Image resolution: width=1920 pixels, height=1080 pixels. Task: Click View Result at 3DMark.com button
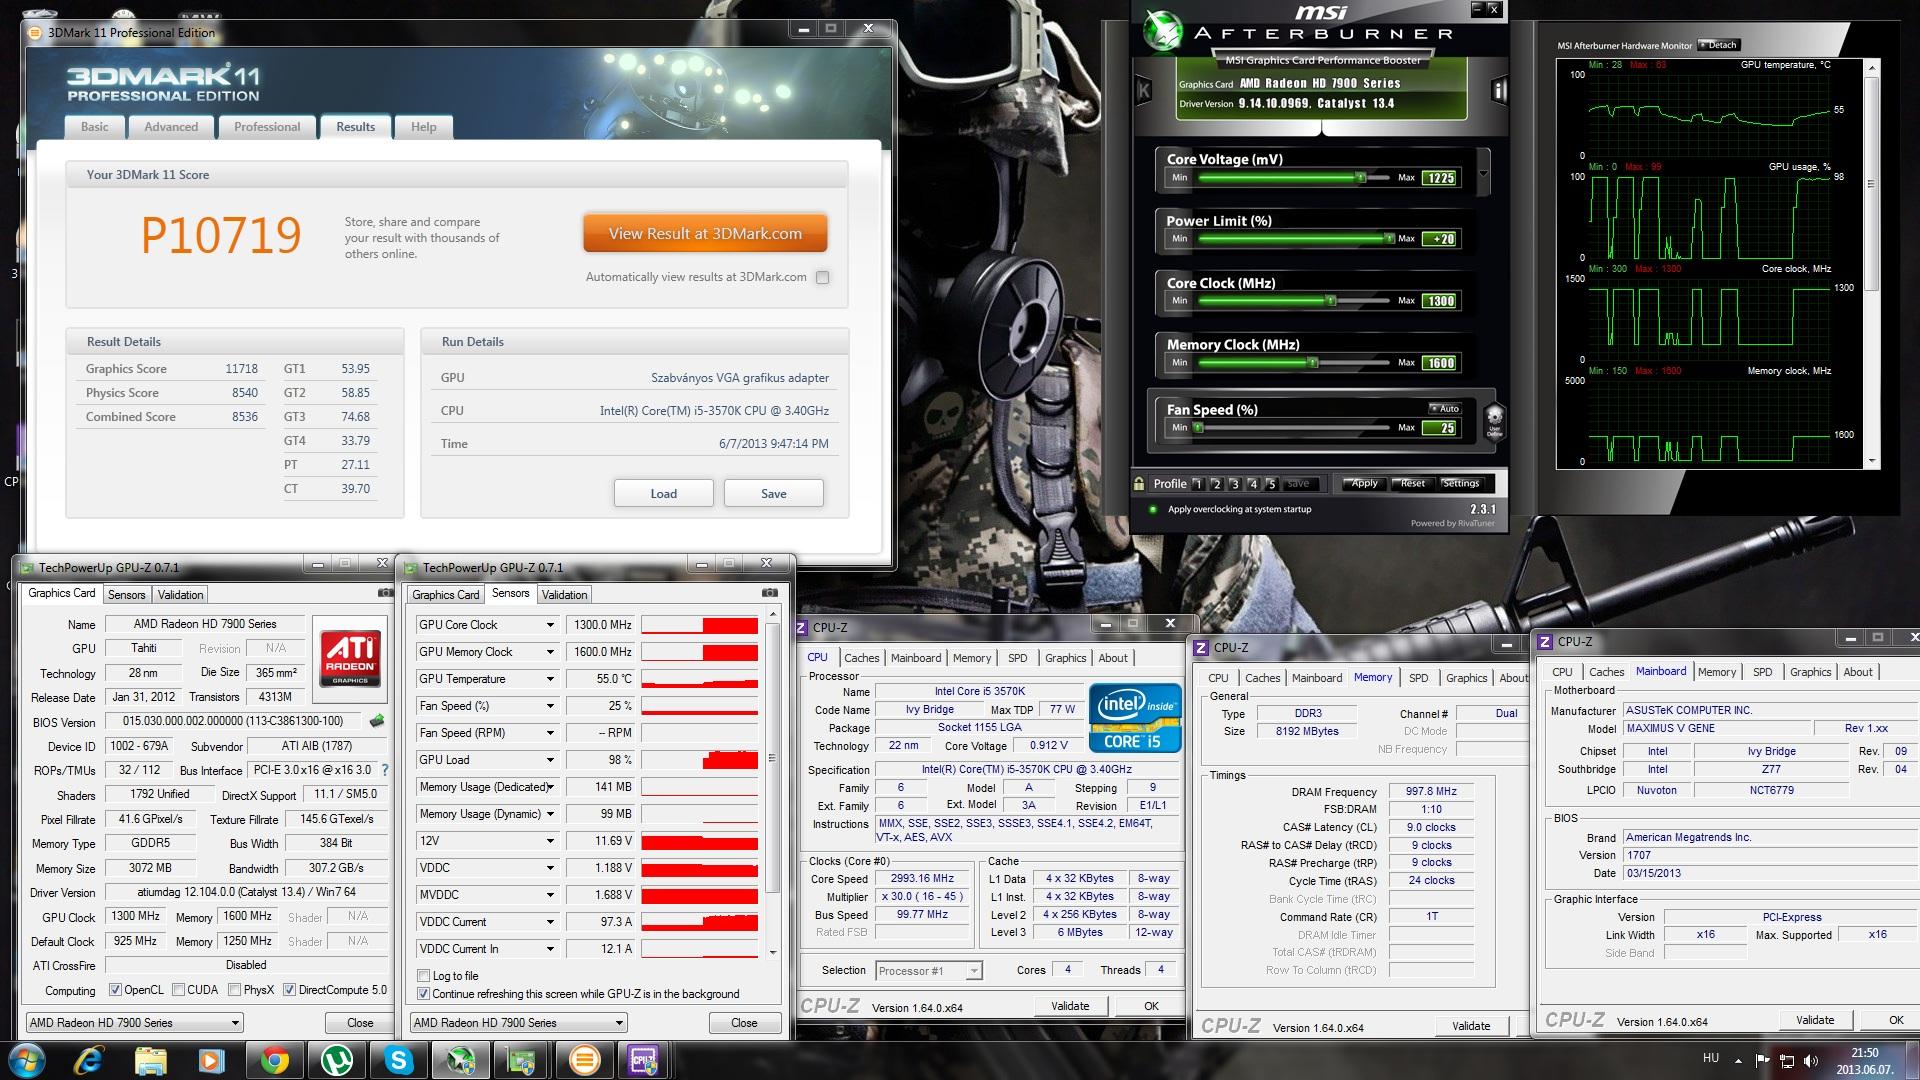pos(705,234)
